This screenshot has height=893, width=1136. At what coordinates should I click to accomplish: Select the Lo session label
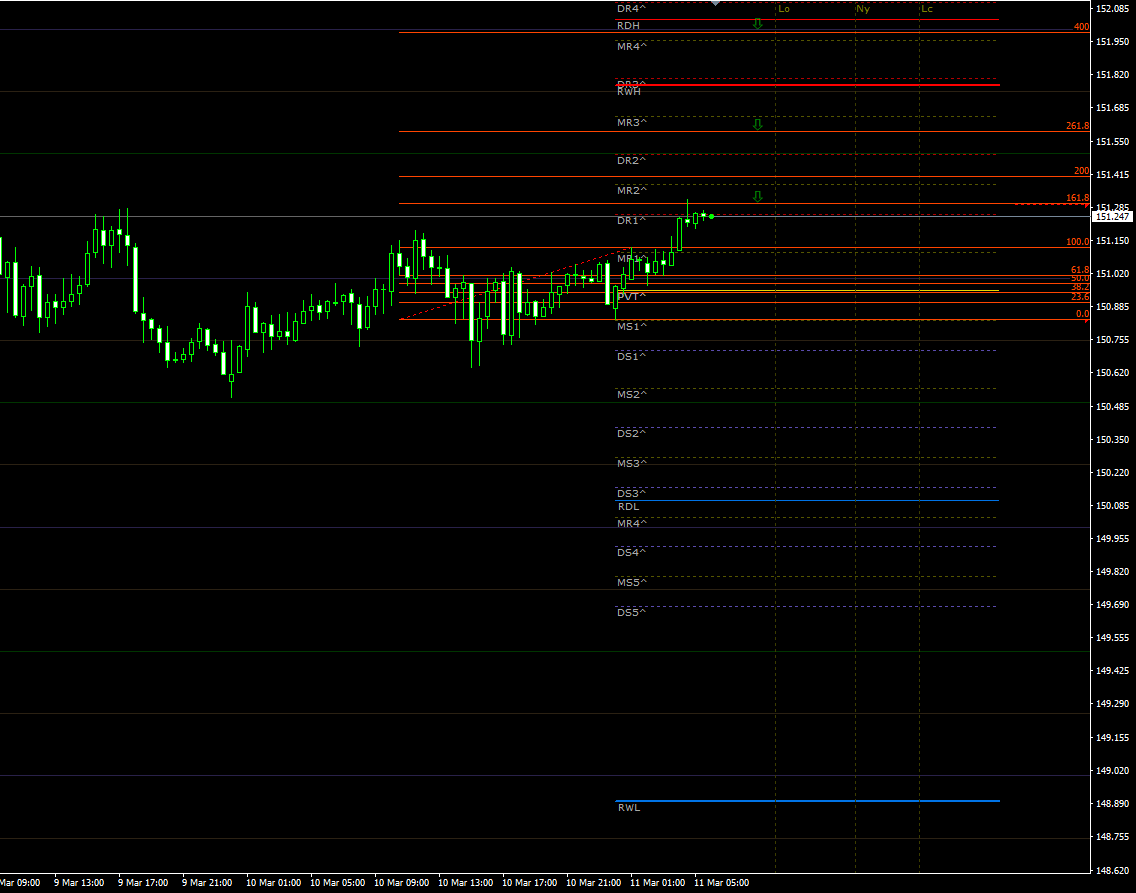click(786, 8)
